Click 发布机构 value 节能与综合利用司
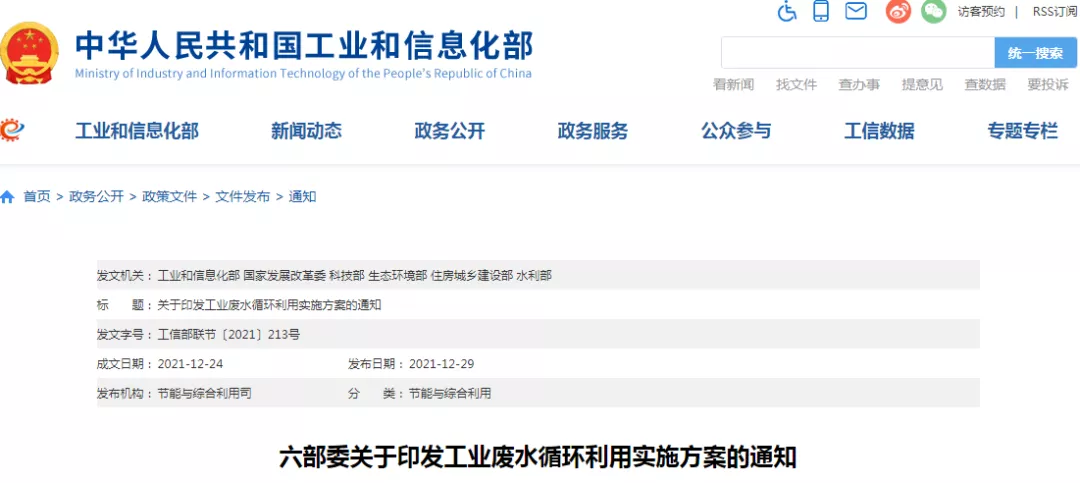 pos(205,394)
